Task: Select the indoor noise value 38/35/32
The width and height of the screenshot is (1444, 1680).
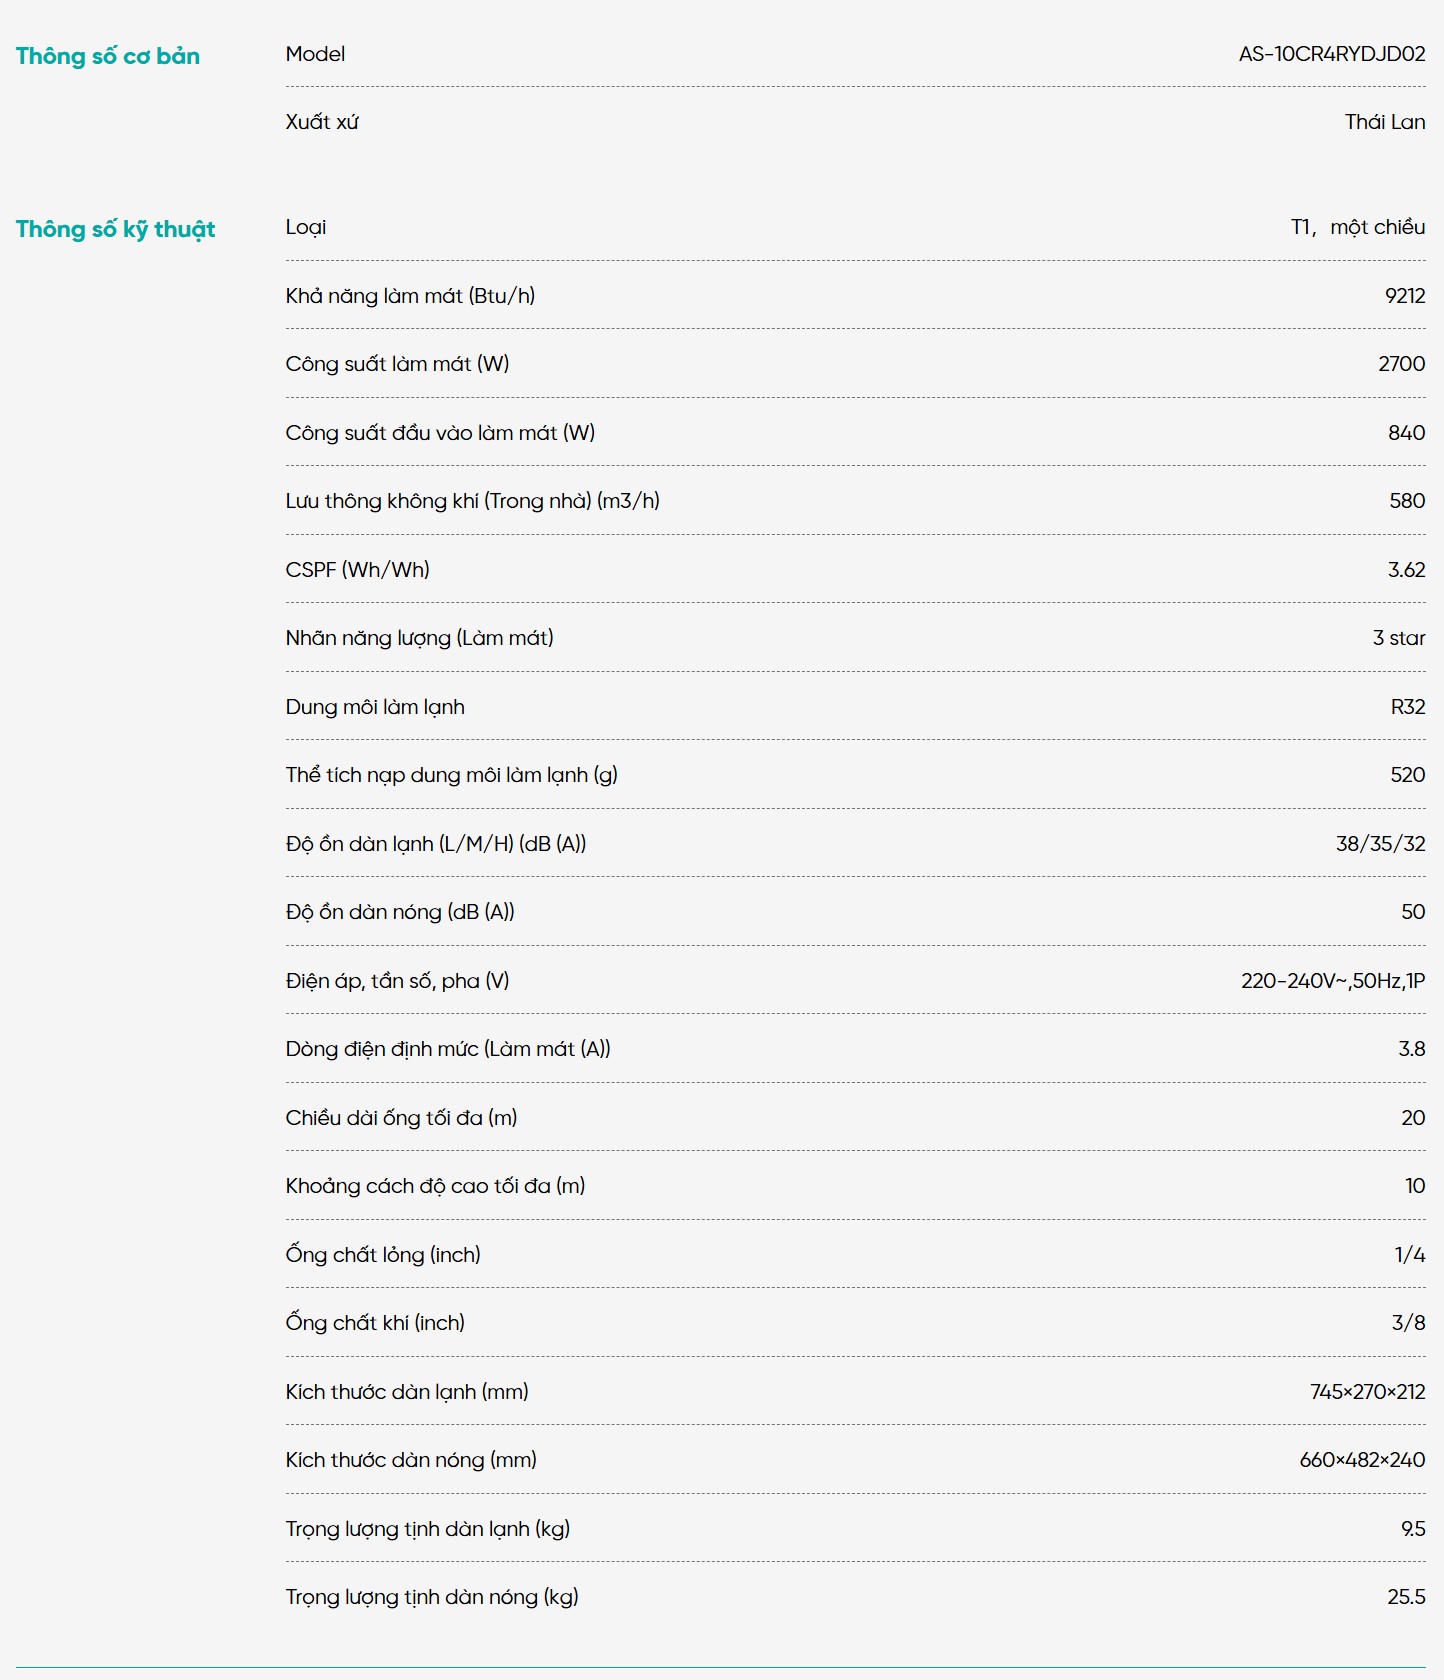Action: click(x=1380, y=844)
